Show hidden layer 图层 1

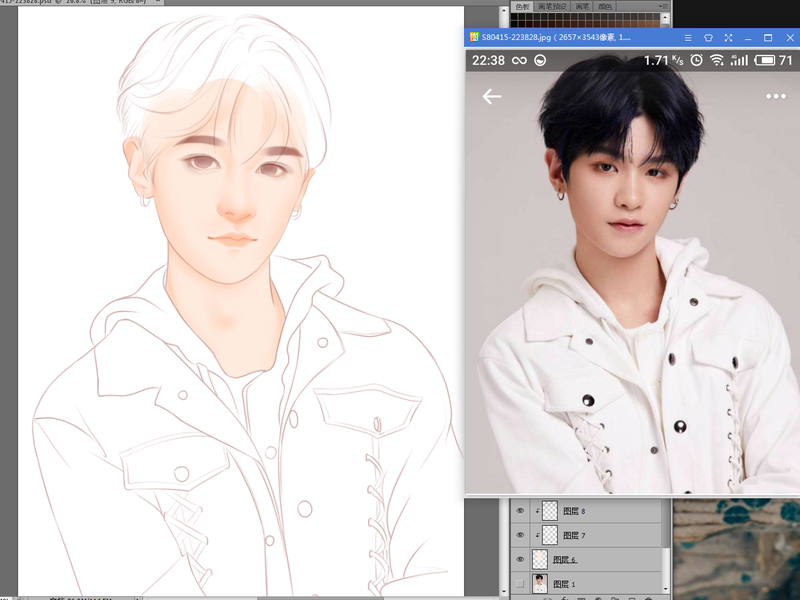pyautogui.click(x=520, y=583)
